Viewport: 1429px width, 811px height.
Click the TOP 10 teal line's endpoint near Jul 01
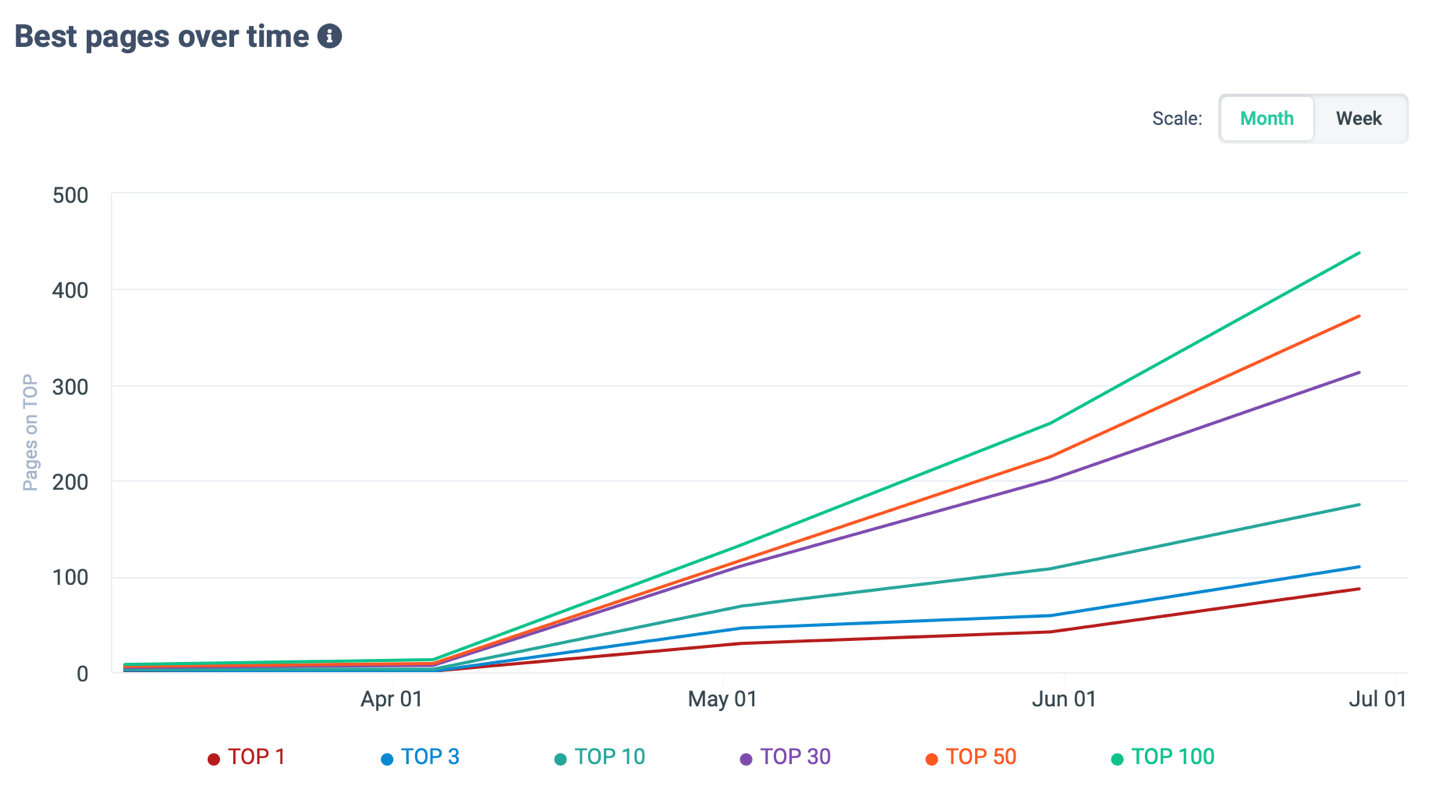1359,505
